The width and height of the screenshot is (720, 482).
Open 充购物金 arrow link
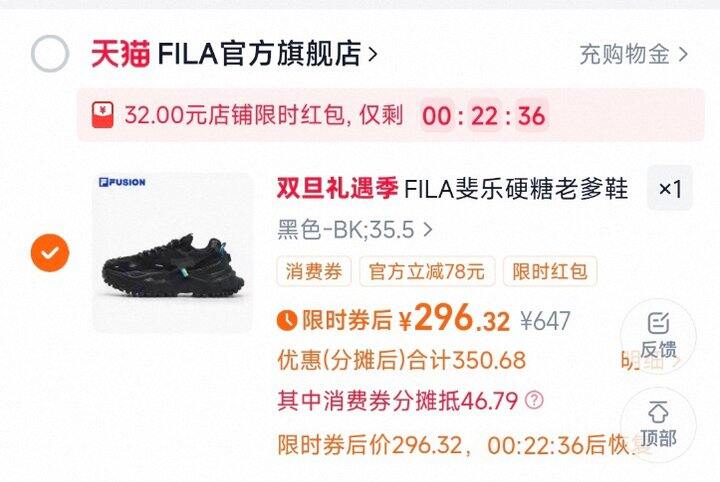pyautogui.click(x=683, y=55)
